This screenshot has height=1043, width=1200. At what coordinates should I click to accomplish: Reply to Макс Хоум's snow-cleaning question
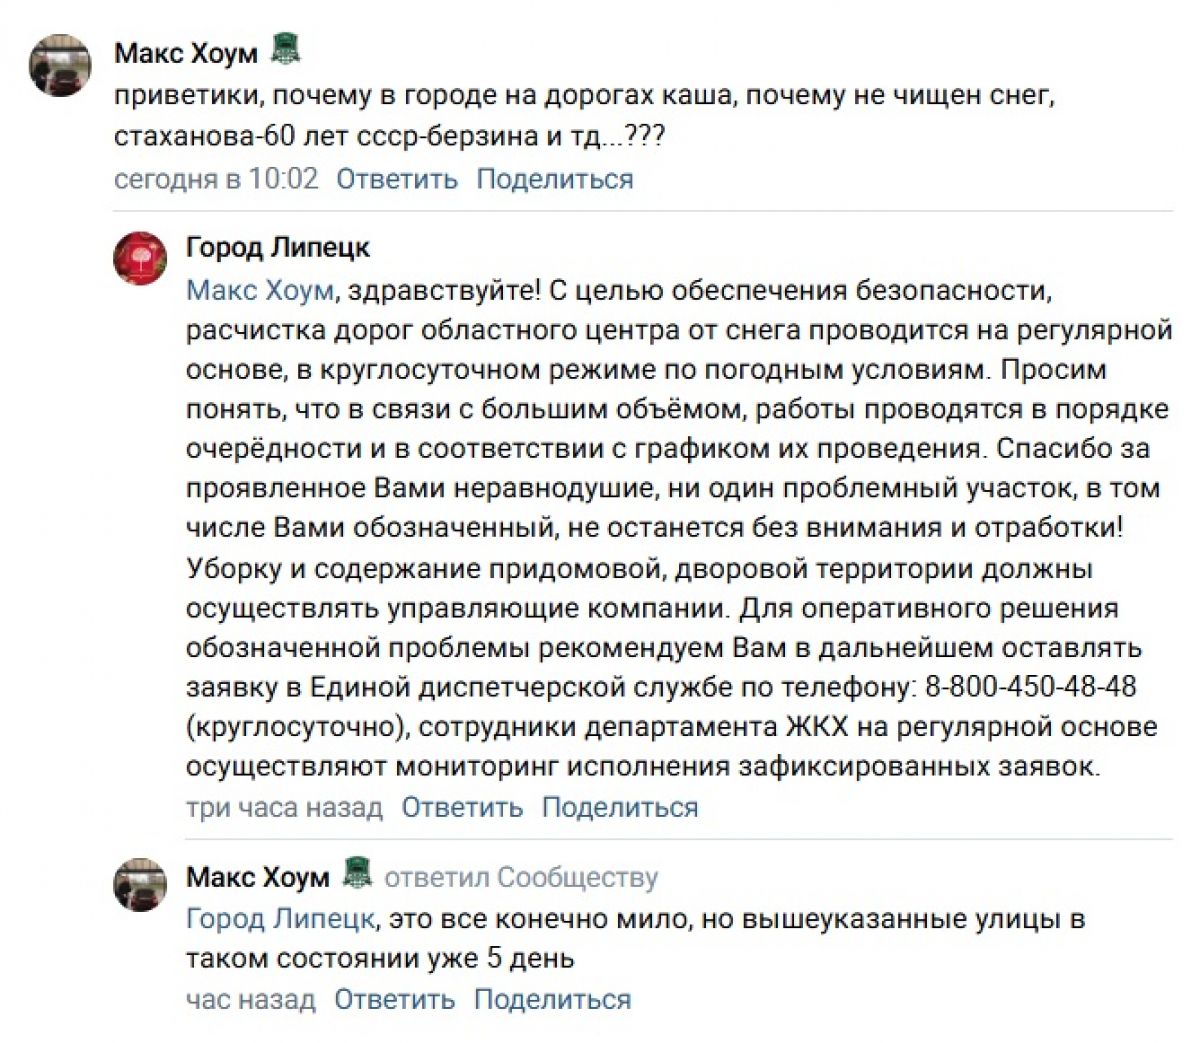[x=396, y=179]
